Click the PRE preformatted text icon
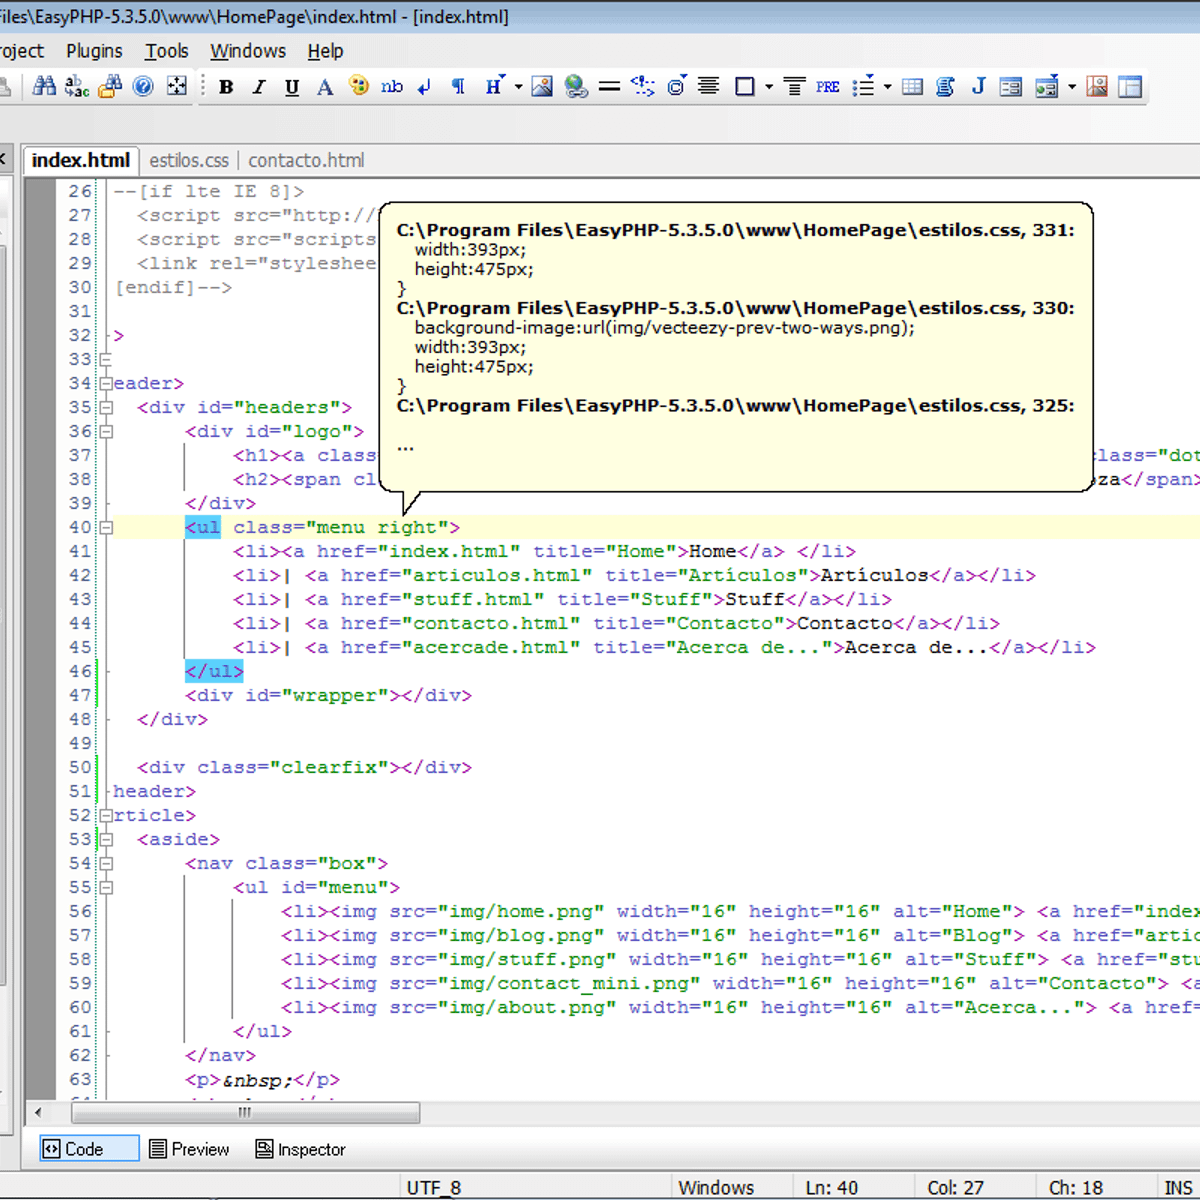 [x=827, y=87]
